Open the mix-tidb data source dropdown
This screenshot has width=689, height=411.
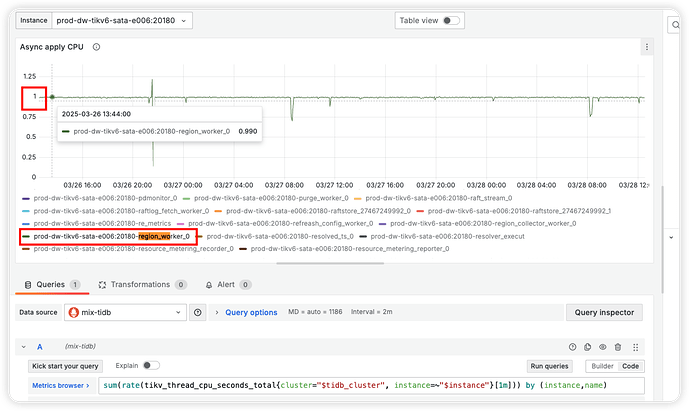pyautogui.click(x=126, y=312)
